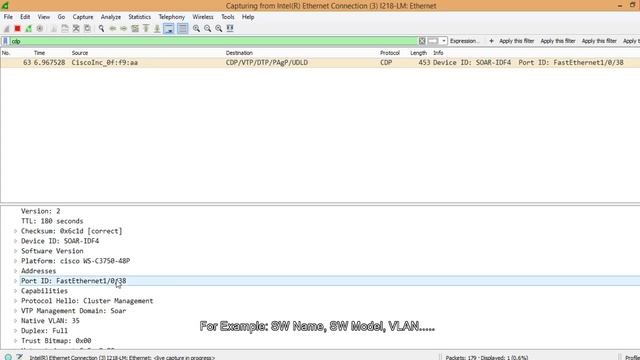The image size is (640, 360).
Task: Sort packets by the No. column
Action: [x=6, y=53]
